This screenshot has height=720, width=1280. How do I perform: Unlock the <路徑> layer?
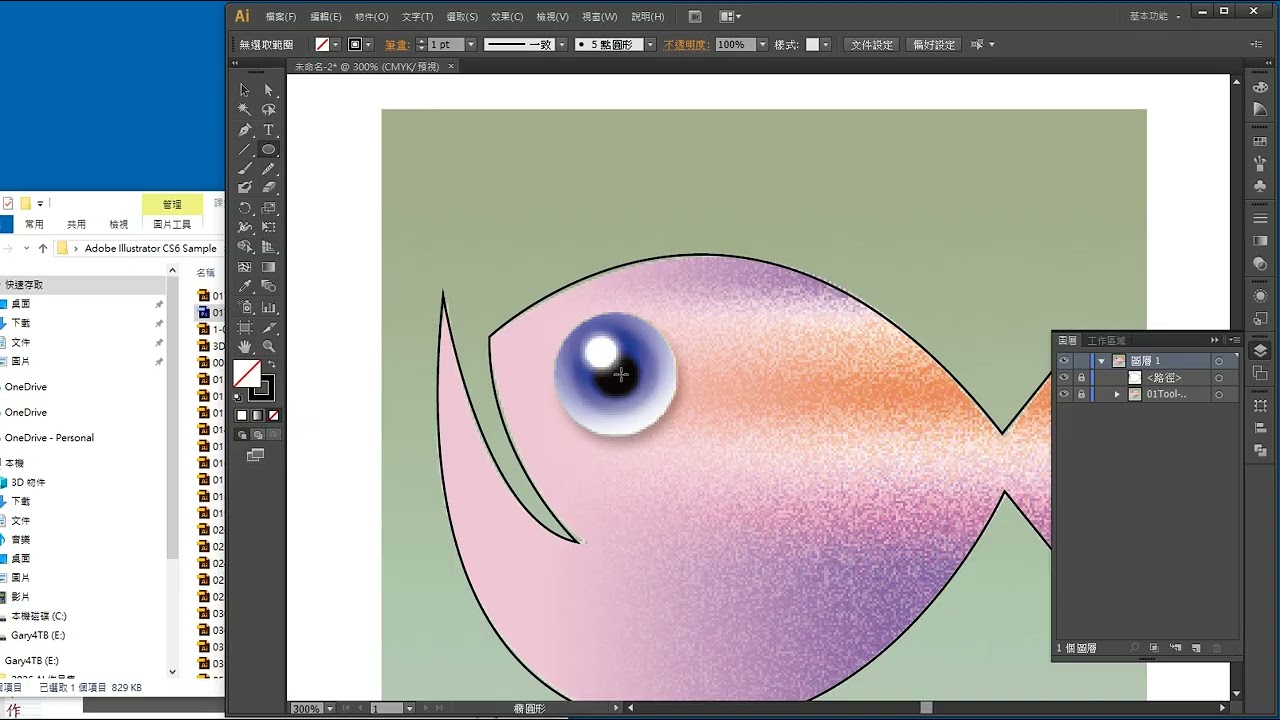tap(1081, 378)
